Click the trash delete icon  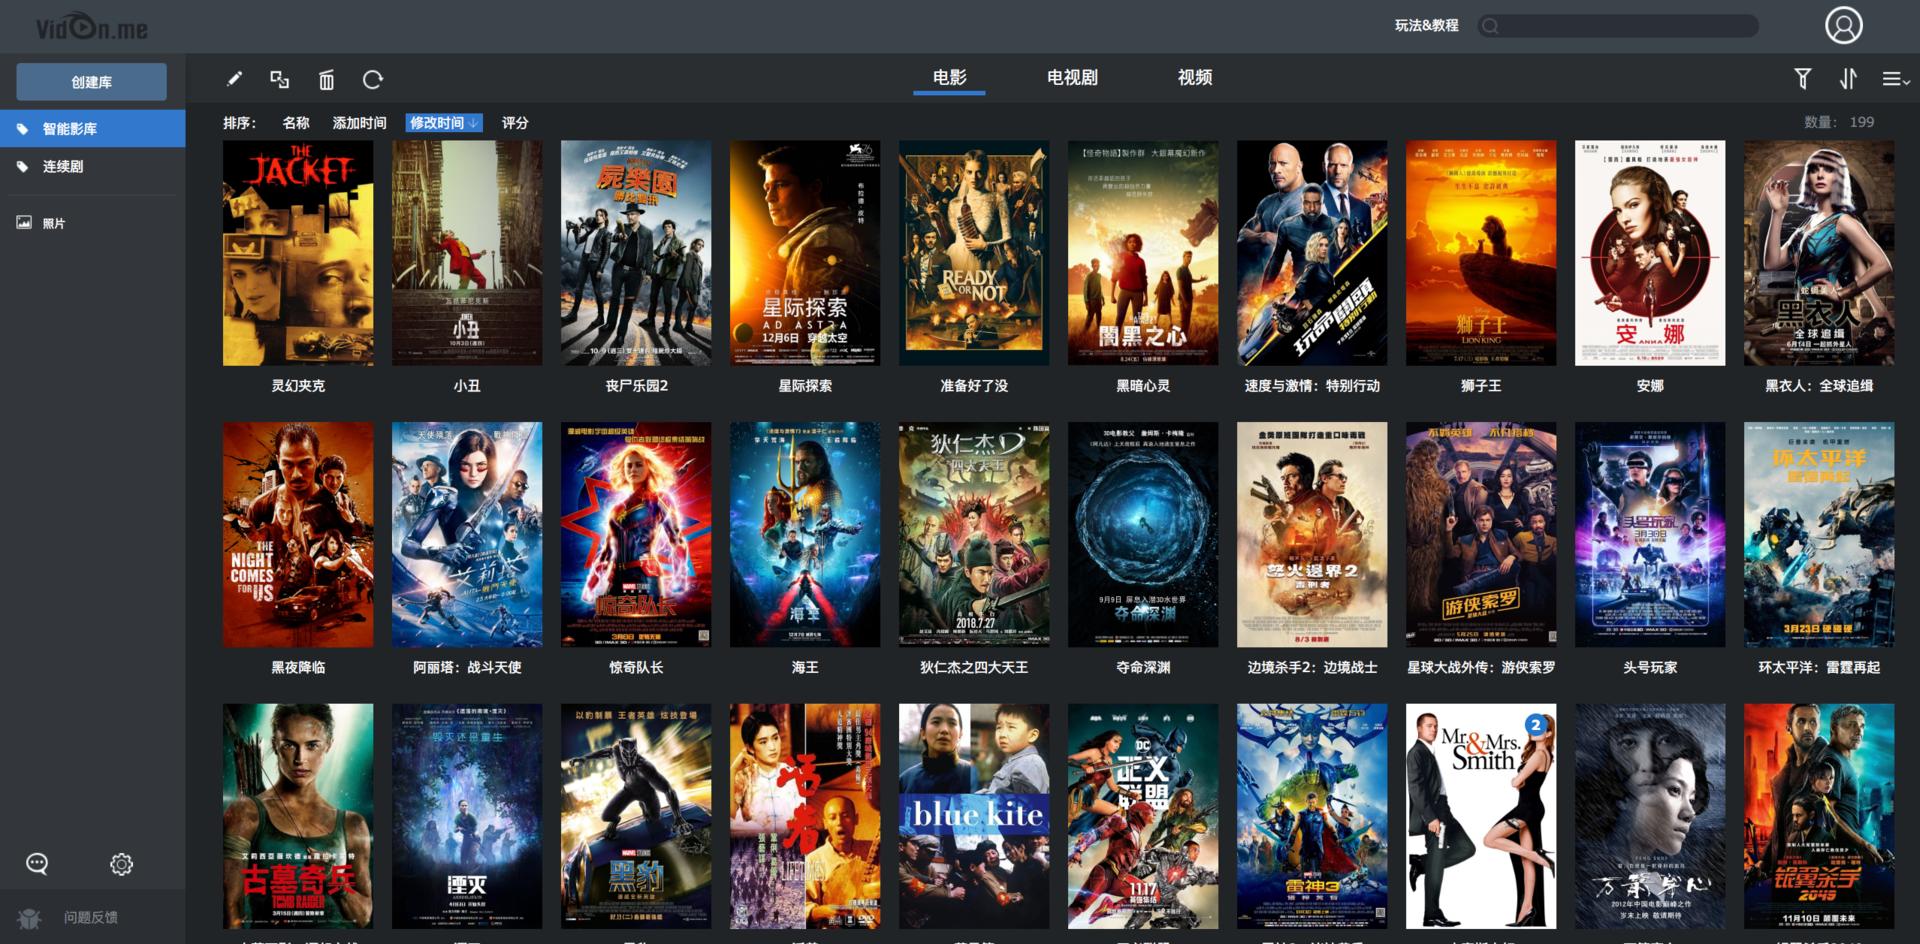coord(326,80)
